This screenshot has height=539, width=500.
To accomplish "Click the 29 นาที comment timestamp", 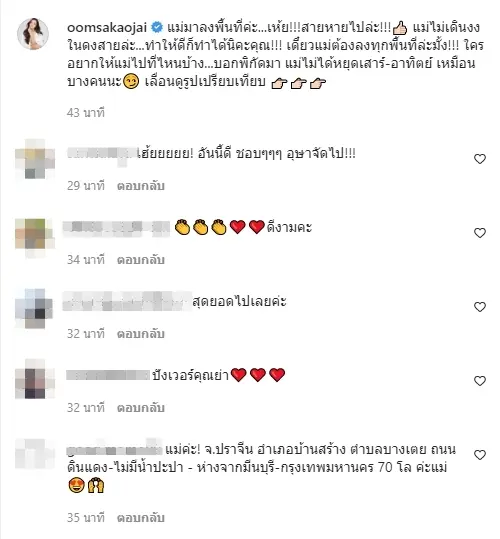I will [86, 186].
